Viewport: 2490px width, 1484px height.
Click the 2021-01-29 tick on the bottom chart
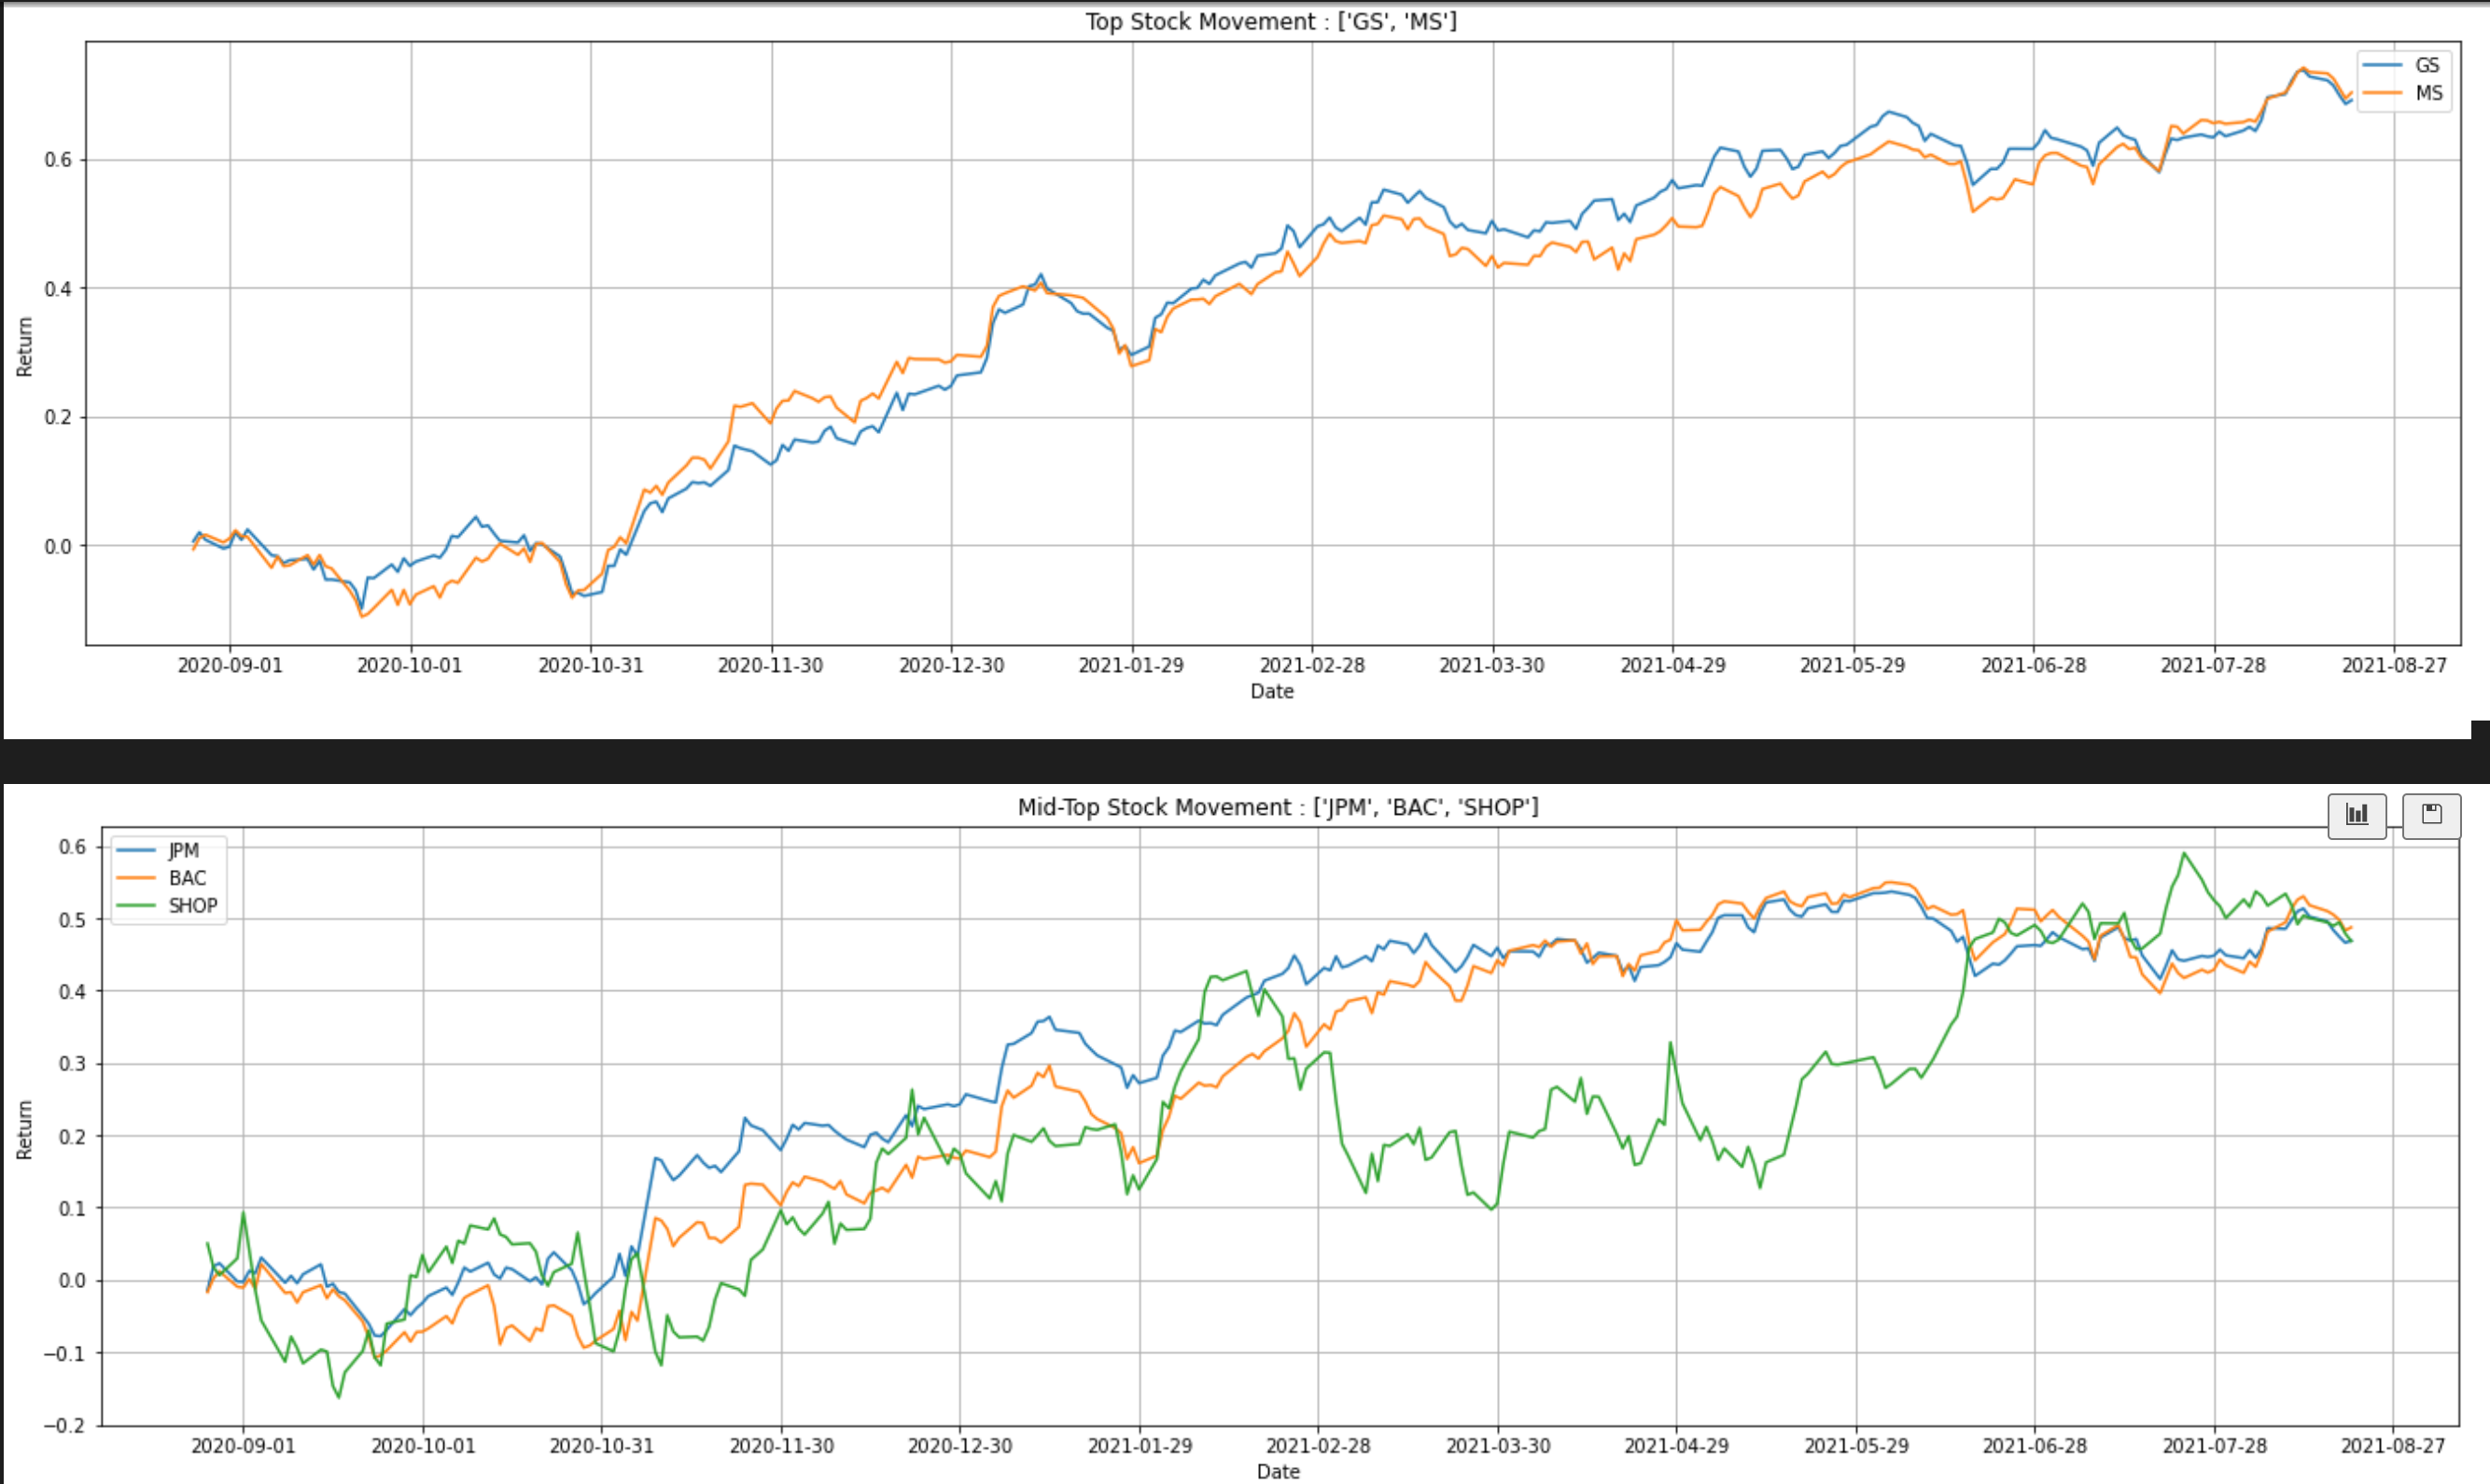[x=1140, y=1446]
